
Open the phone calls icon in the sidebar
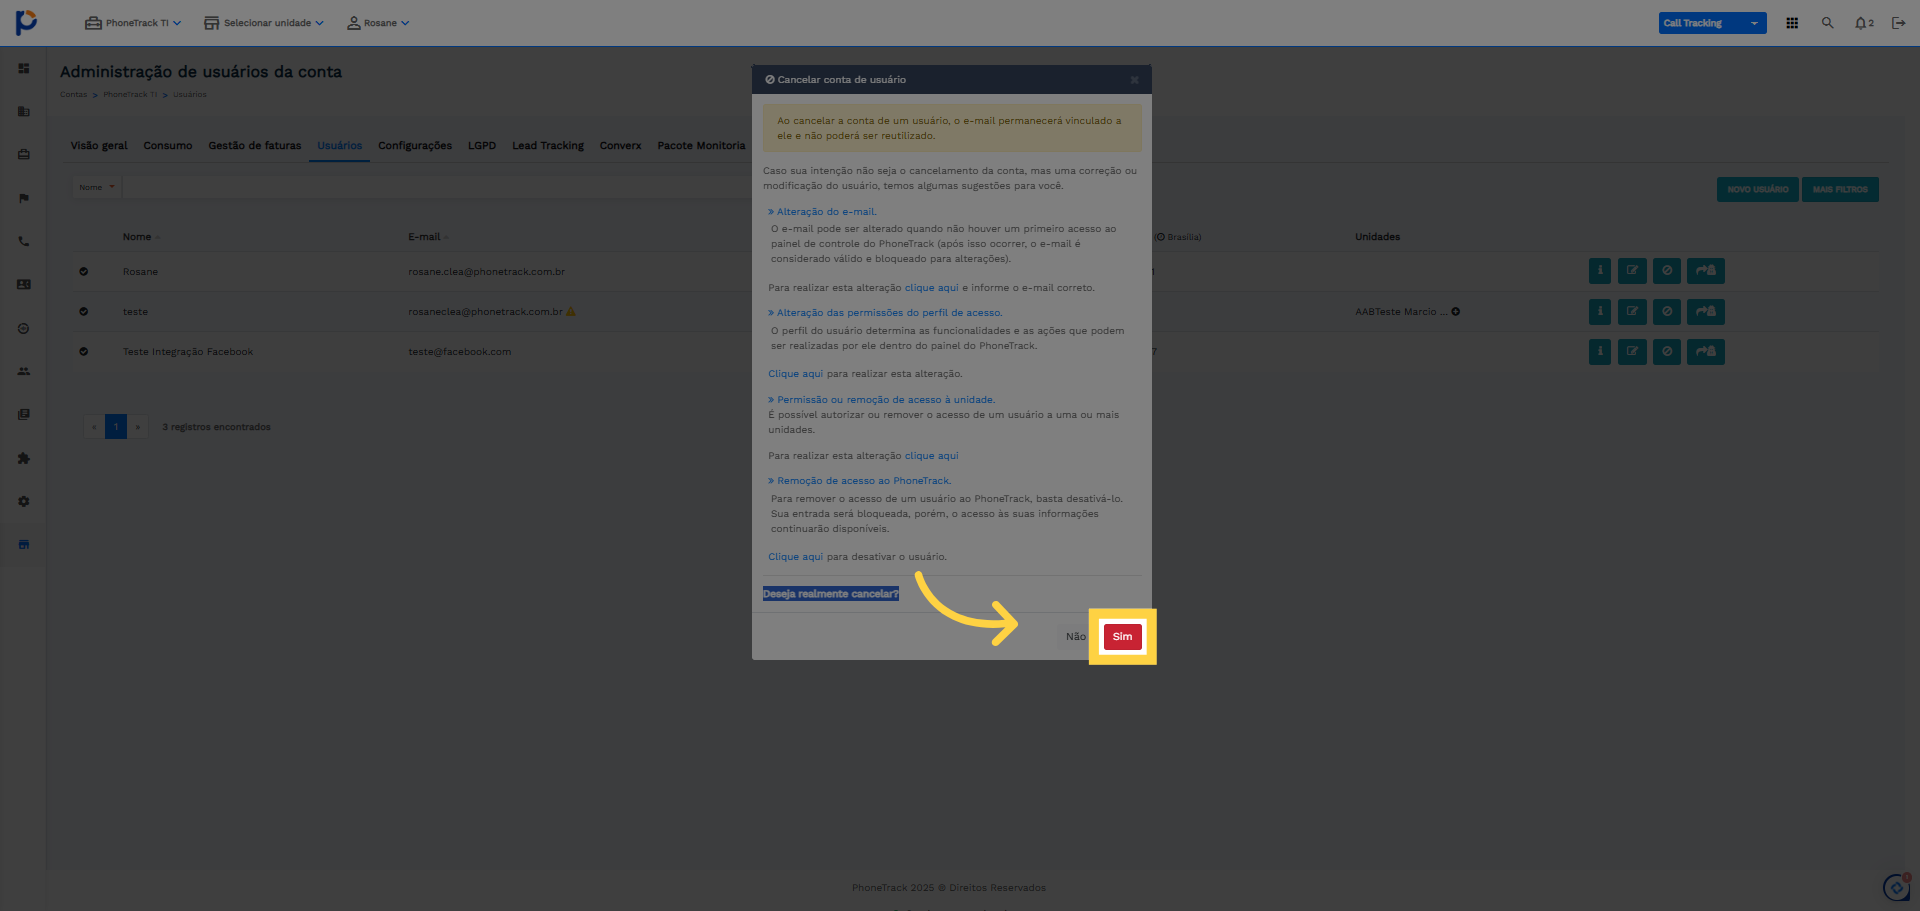(x=24, y=241)
